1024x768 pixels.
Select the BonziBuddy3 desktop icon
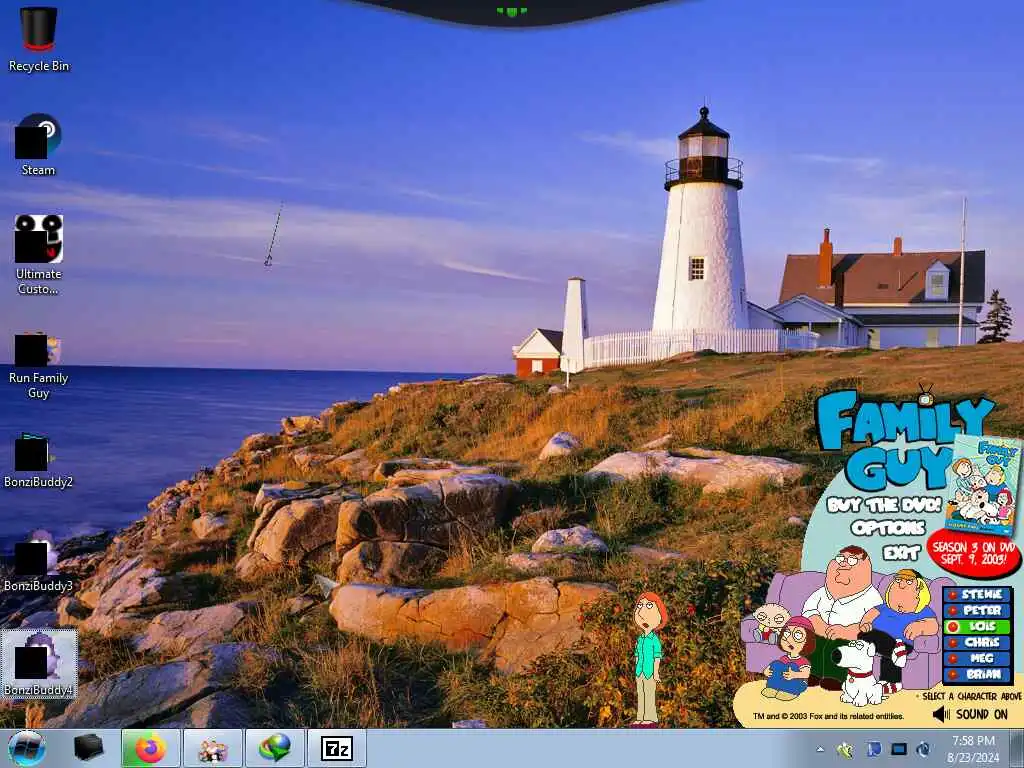pyautogui.click(x=39, y=562)
